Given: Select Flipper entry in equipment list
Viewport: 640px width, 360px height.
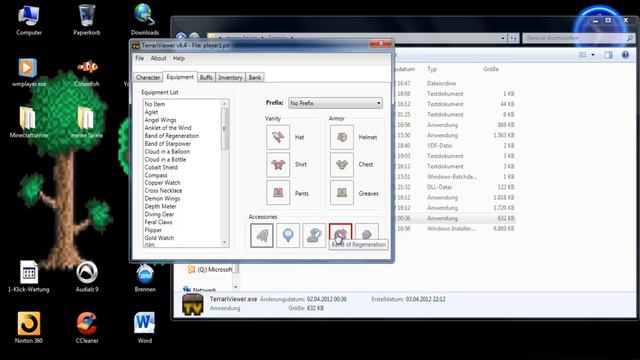Looking at the screenshot, I should 153,230.
